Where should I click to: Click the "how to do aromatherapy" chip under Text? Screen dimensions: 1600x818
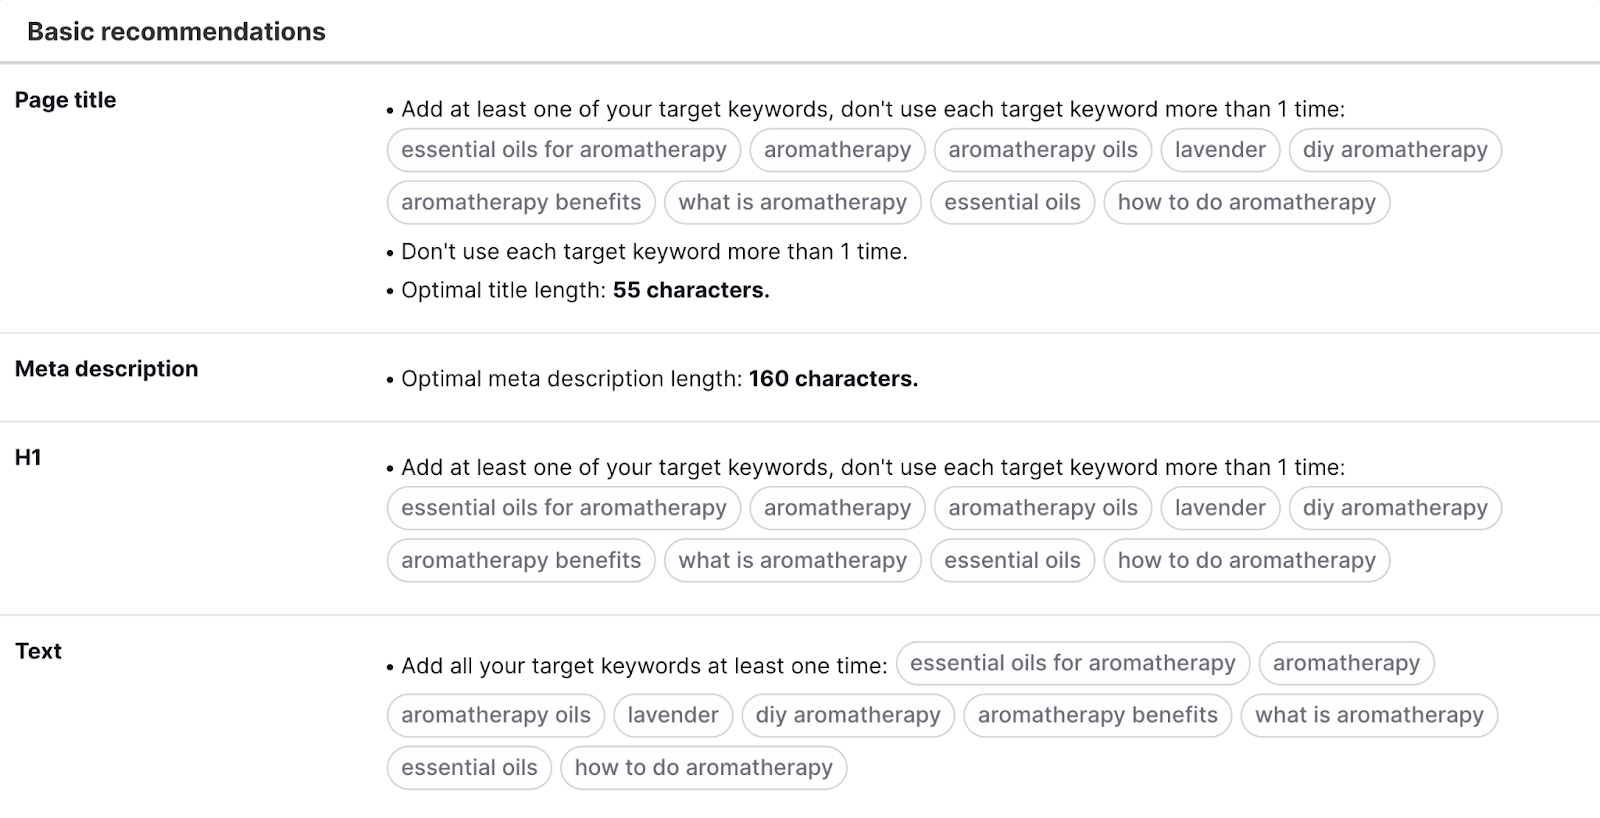tap(704, 768)
